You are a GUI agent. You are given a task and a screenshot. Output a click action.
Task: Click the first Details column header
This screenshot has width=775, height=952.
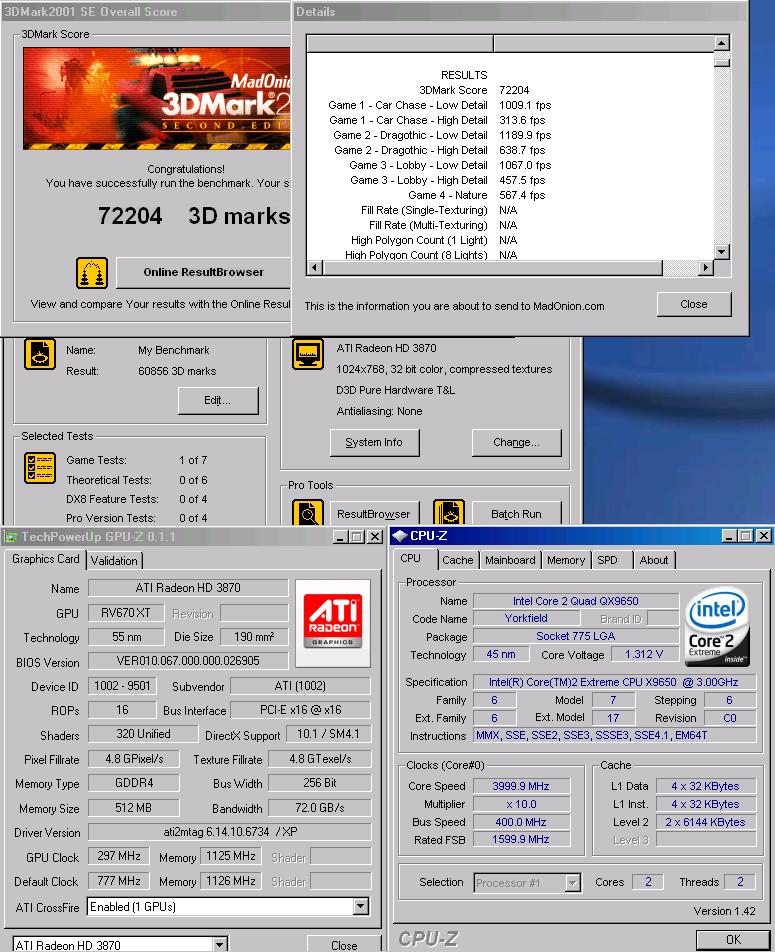point(400,43)
